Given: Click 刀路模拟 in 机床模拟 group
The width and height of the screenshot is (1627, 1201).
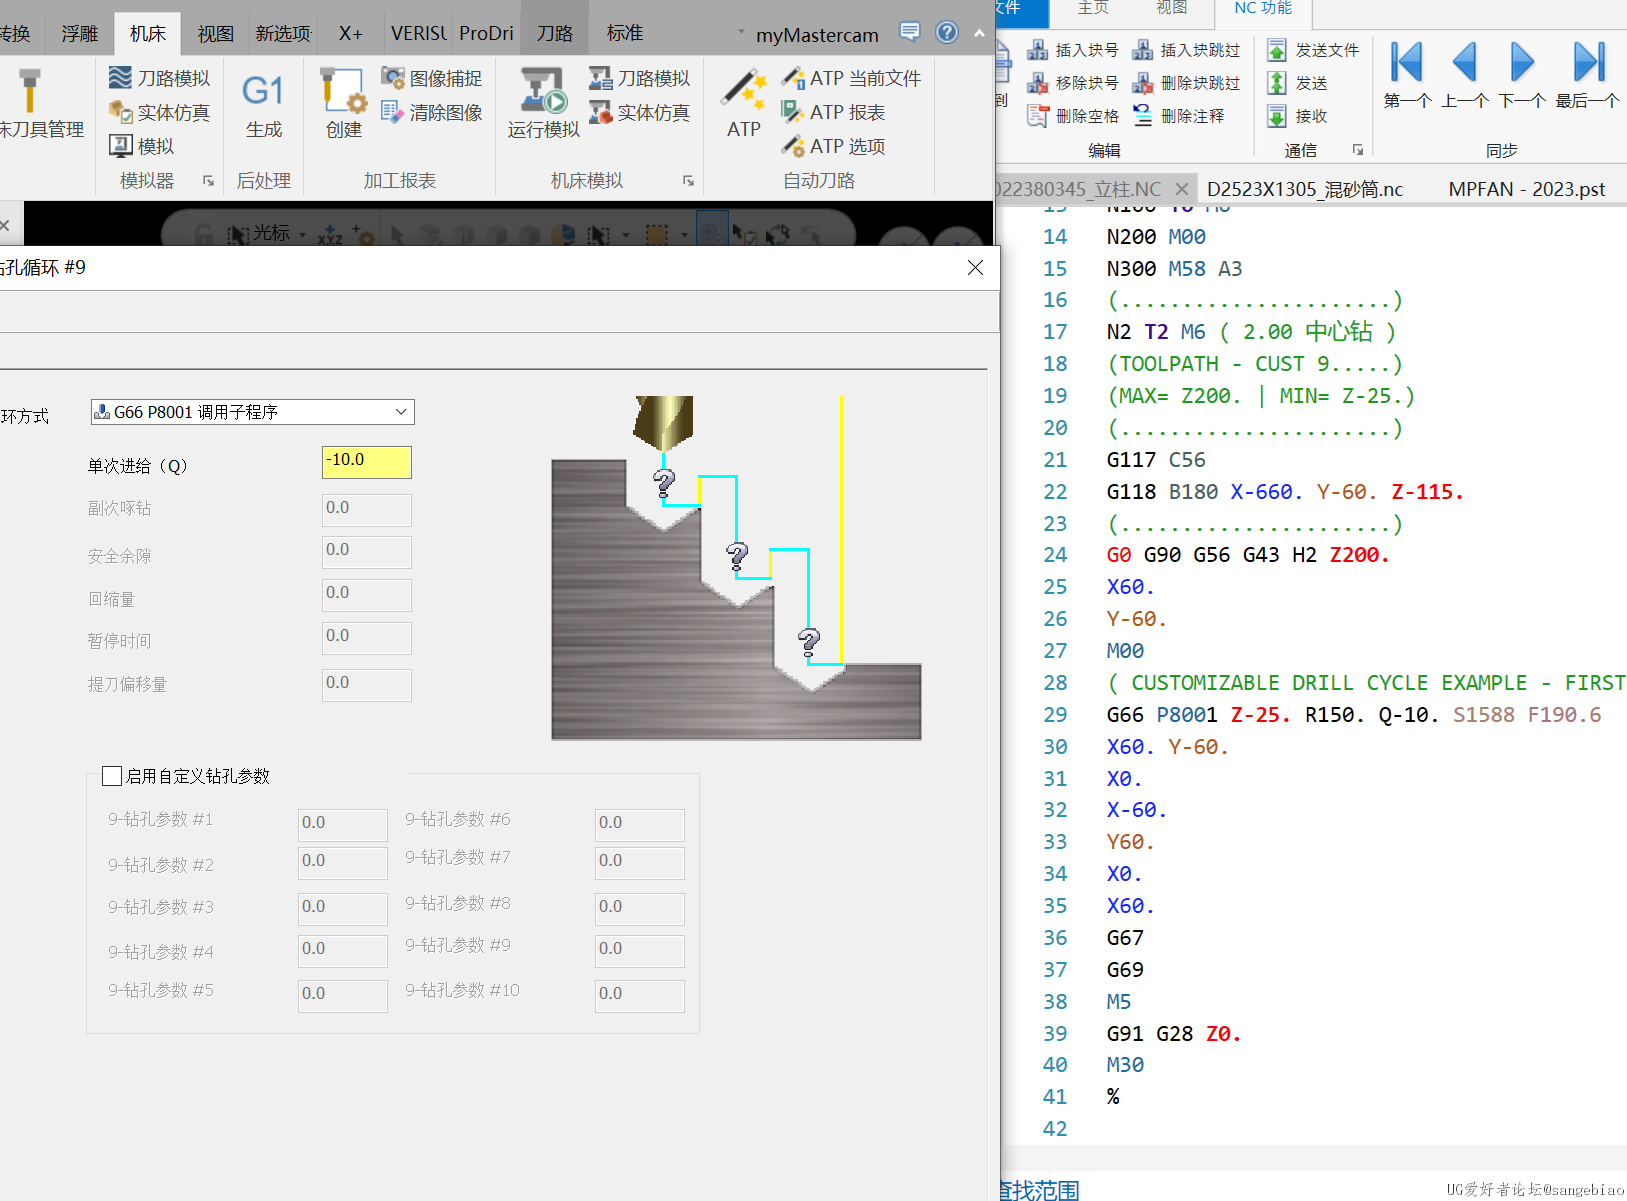Looking at the screenshot, I should (639, 78).
